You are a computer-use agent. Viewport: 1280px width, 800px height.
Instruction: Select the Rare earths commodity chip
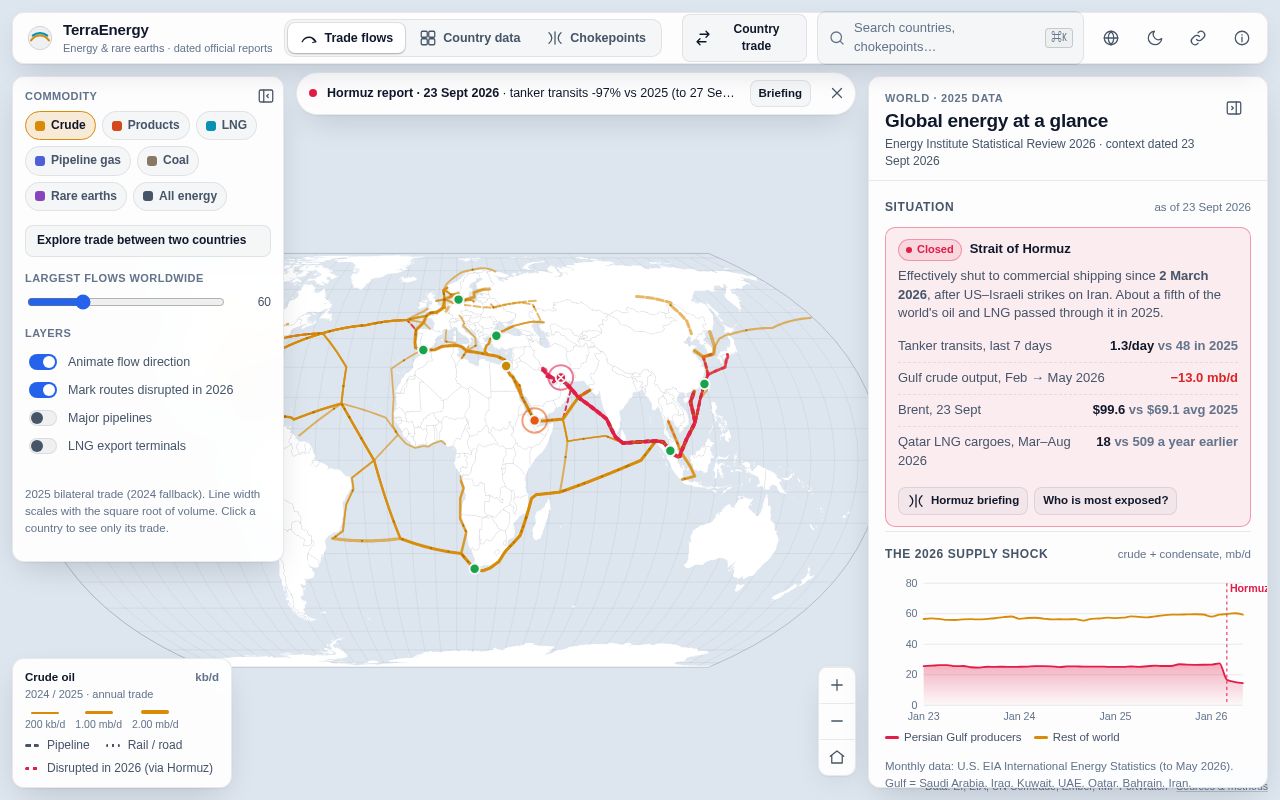[76, 196]
